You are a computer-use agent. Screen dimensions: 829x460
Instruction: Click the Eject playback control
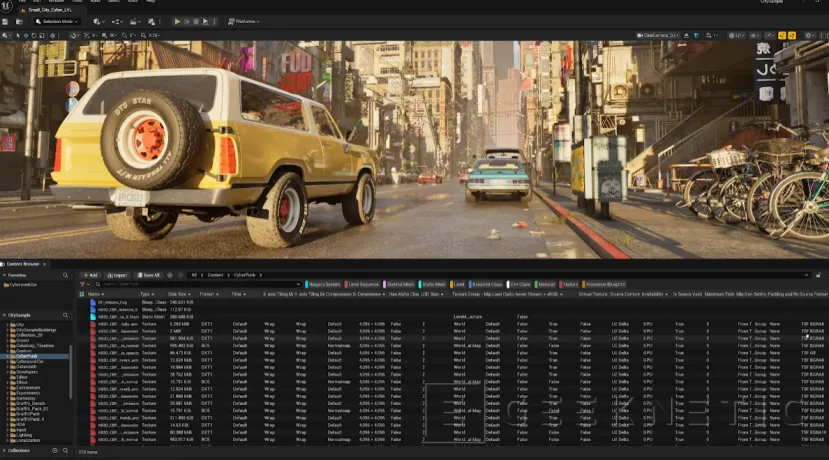(205, 22)
